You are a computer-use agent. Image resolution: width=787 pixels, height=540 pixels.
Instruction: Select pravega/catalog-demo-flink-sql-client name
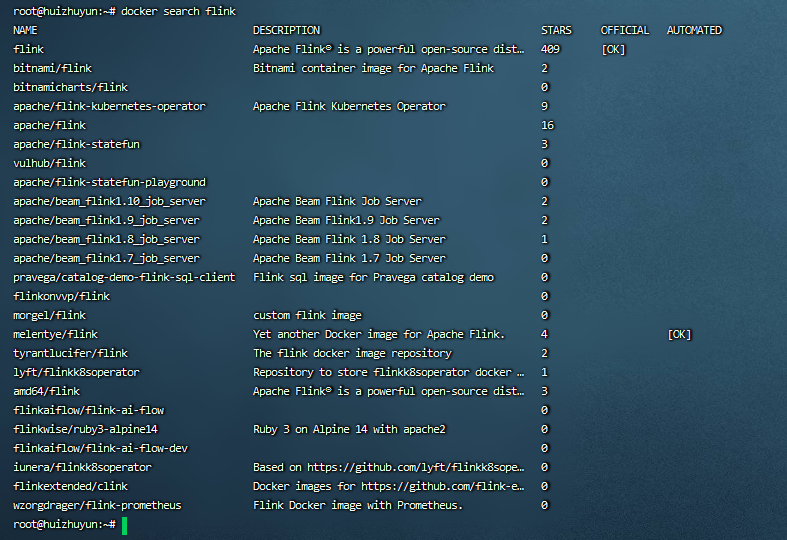tap(124, 277)
